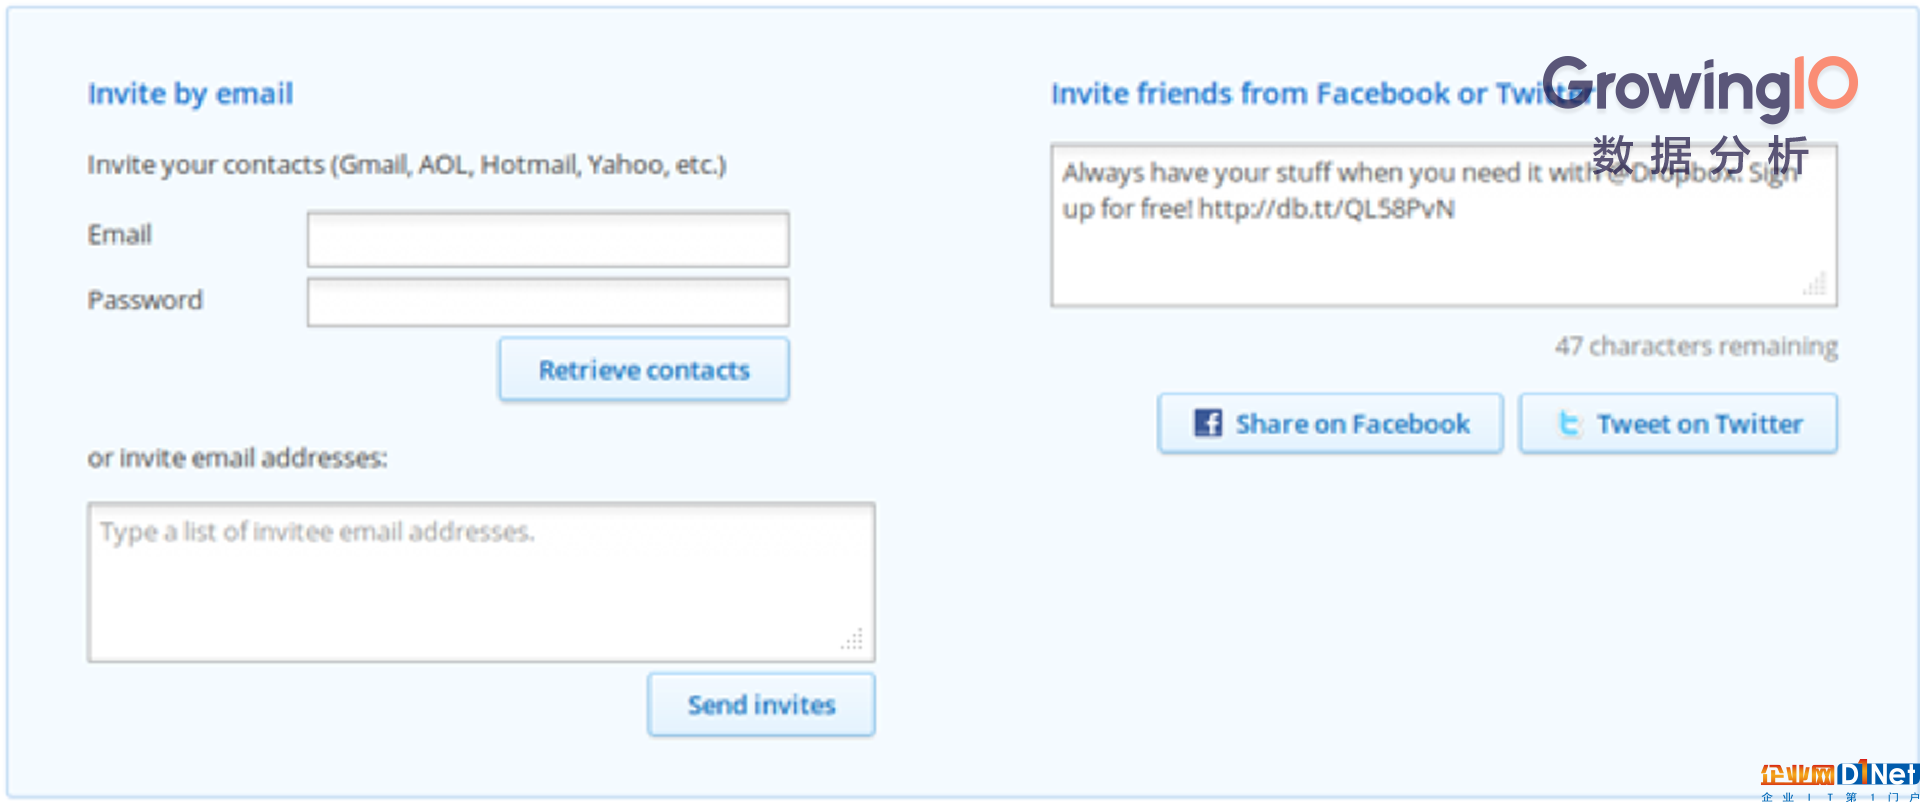Screen dimensions: 1920x802
Task: Click the tweet message box resize grip
Action: pyautogui.click(x=1815, y=284)
